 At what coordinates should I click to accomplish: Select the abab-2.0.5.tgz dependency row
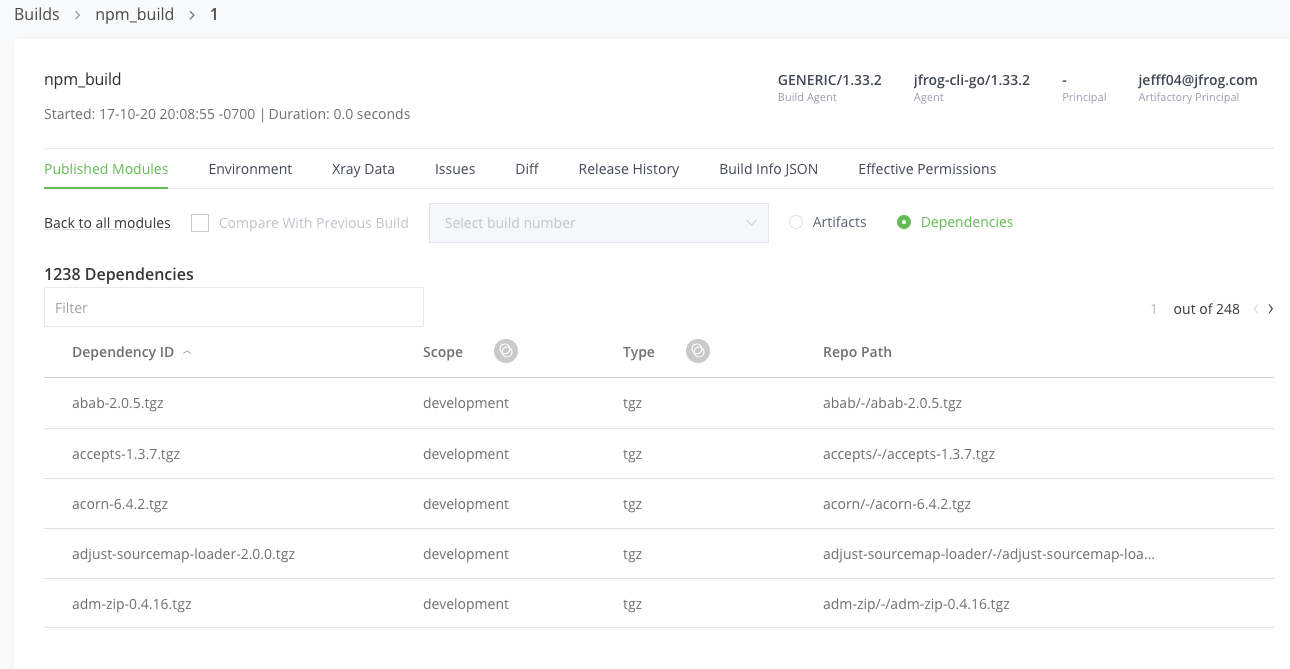(x=659, y=403)
